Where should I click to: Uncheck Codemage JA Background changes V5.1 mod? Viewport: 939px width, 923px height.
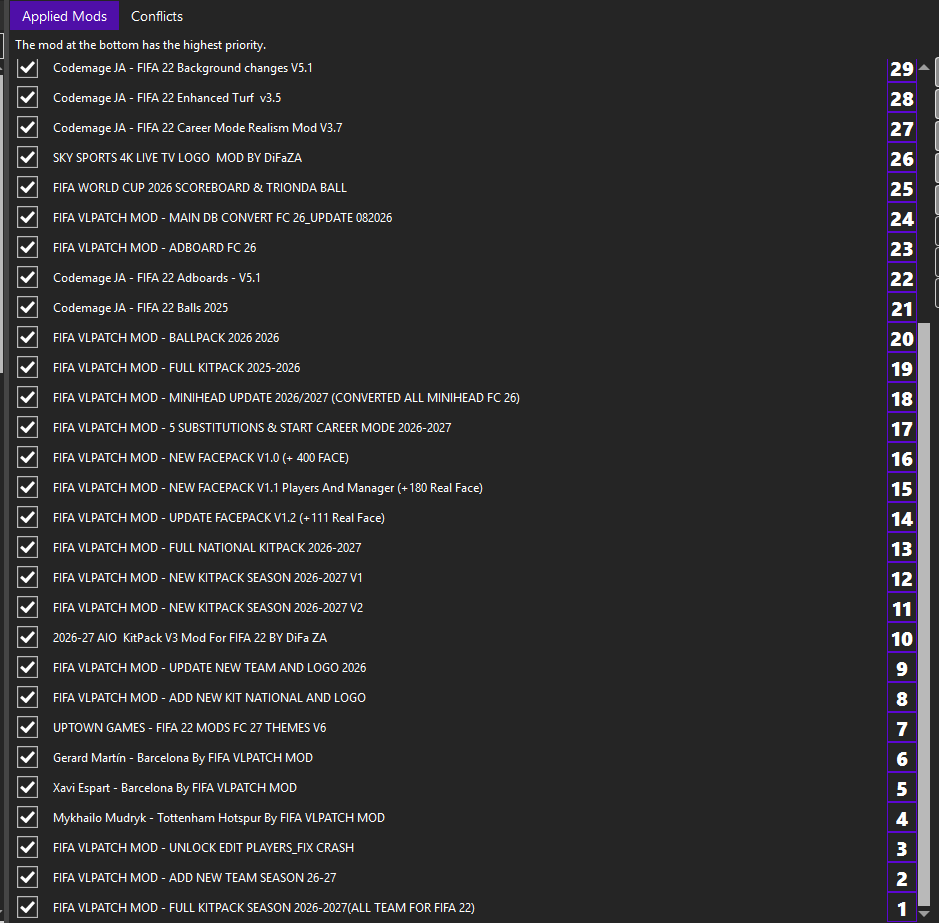(x=28, y=68)
